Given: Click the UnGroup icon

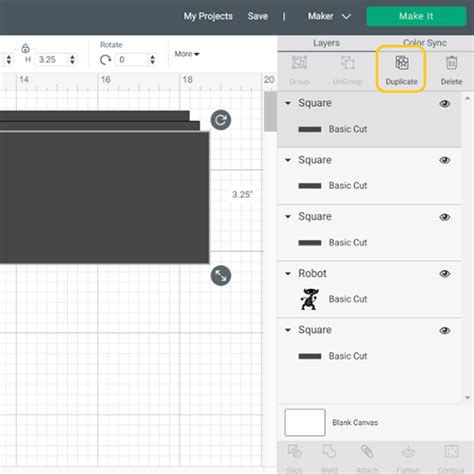Looking at the screenshot, I should click(x=347, y=63).
